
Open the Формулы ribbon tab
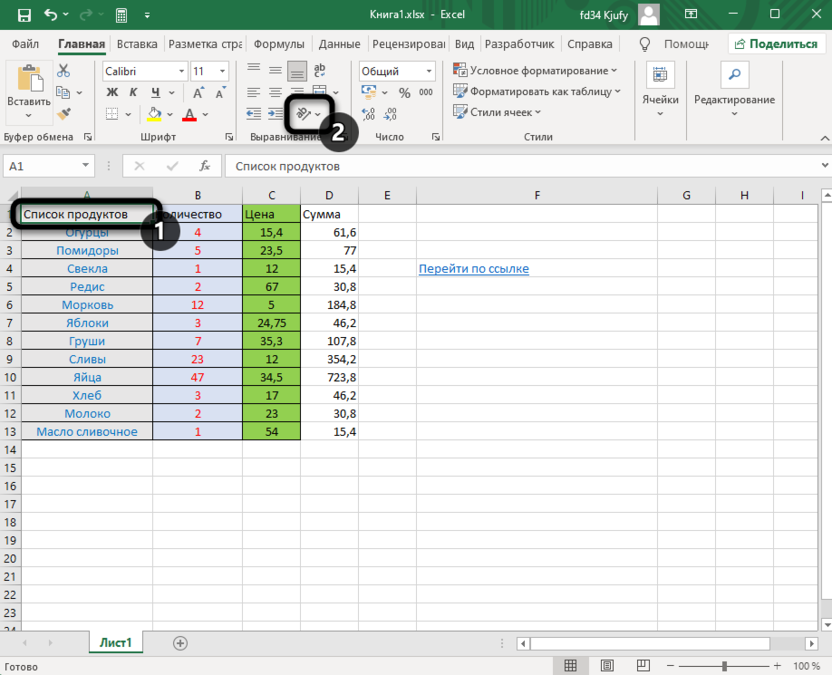point(279,44)
